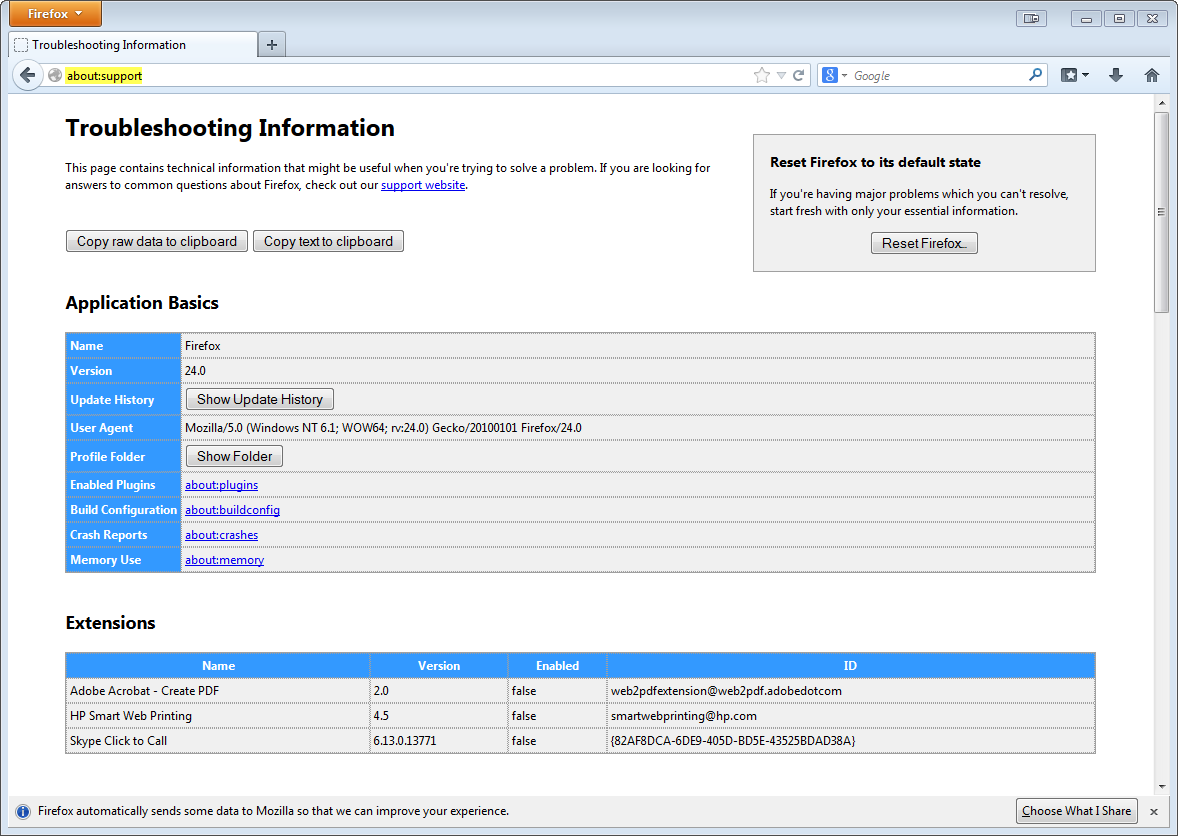Click Show Folder for profile

[x=234, y=456]
